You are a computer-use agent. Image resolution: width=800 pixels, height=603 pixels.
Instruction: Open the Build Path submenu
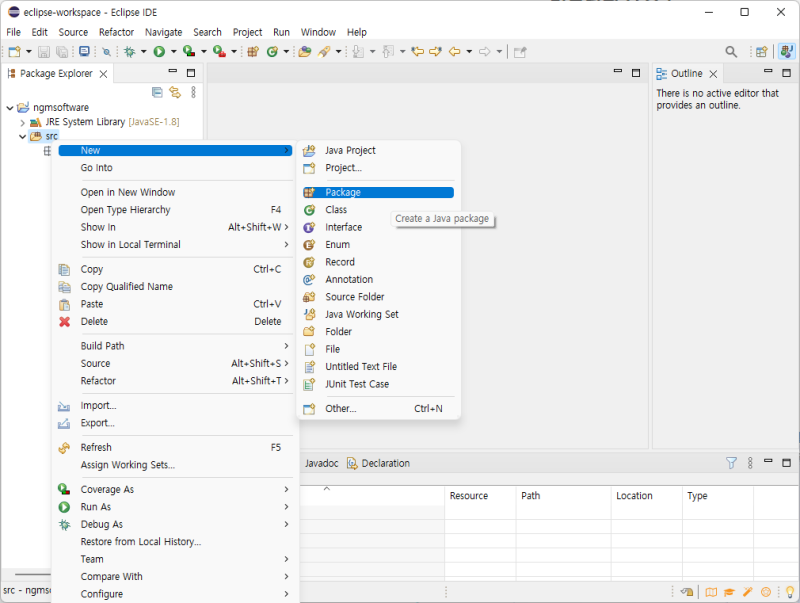[175, 346]
